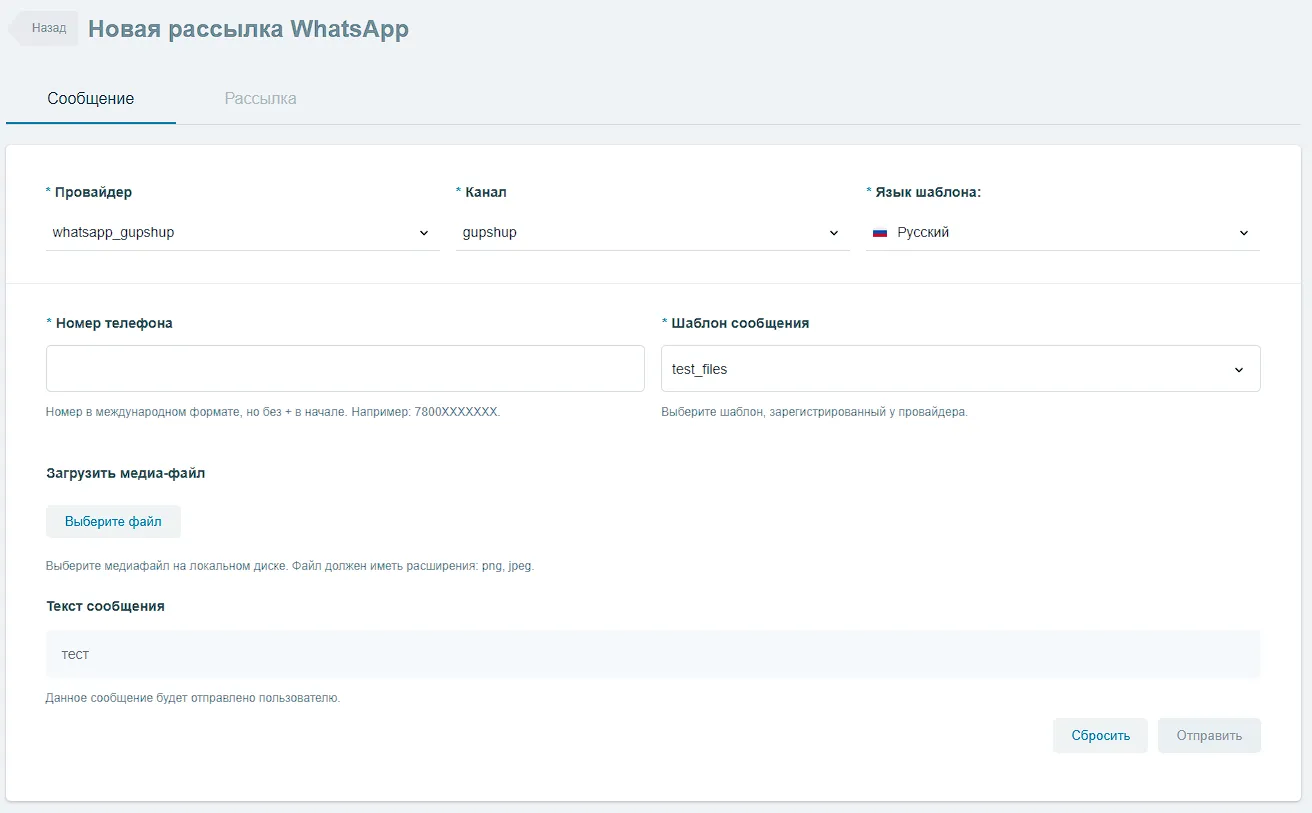Click the Новая рассылка WhatsApp page heading
Viewport: 1312px width, 813px height.
248,29
